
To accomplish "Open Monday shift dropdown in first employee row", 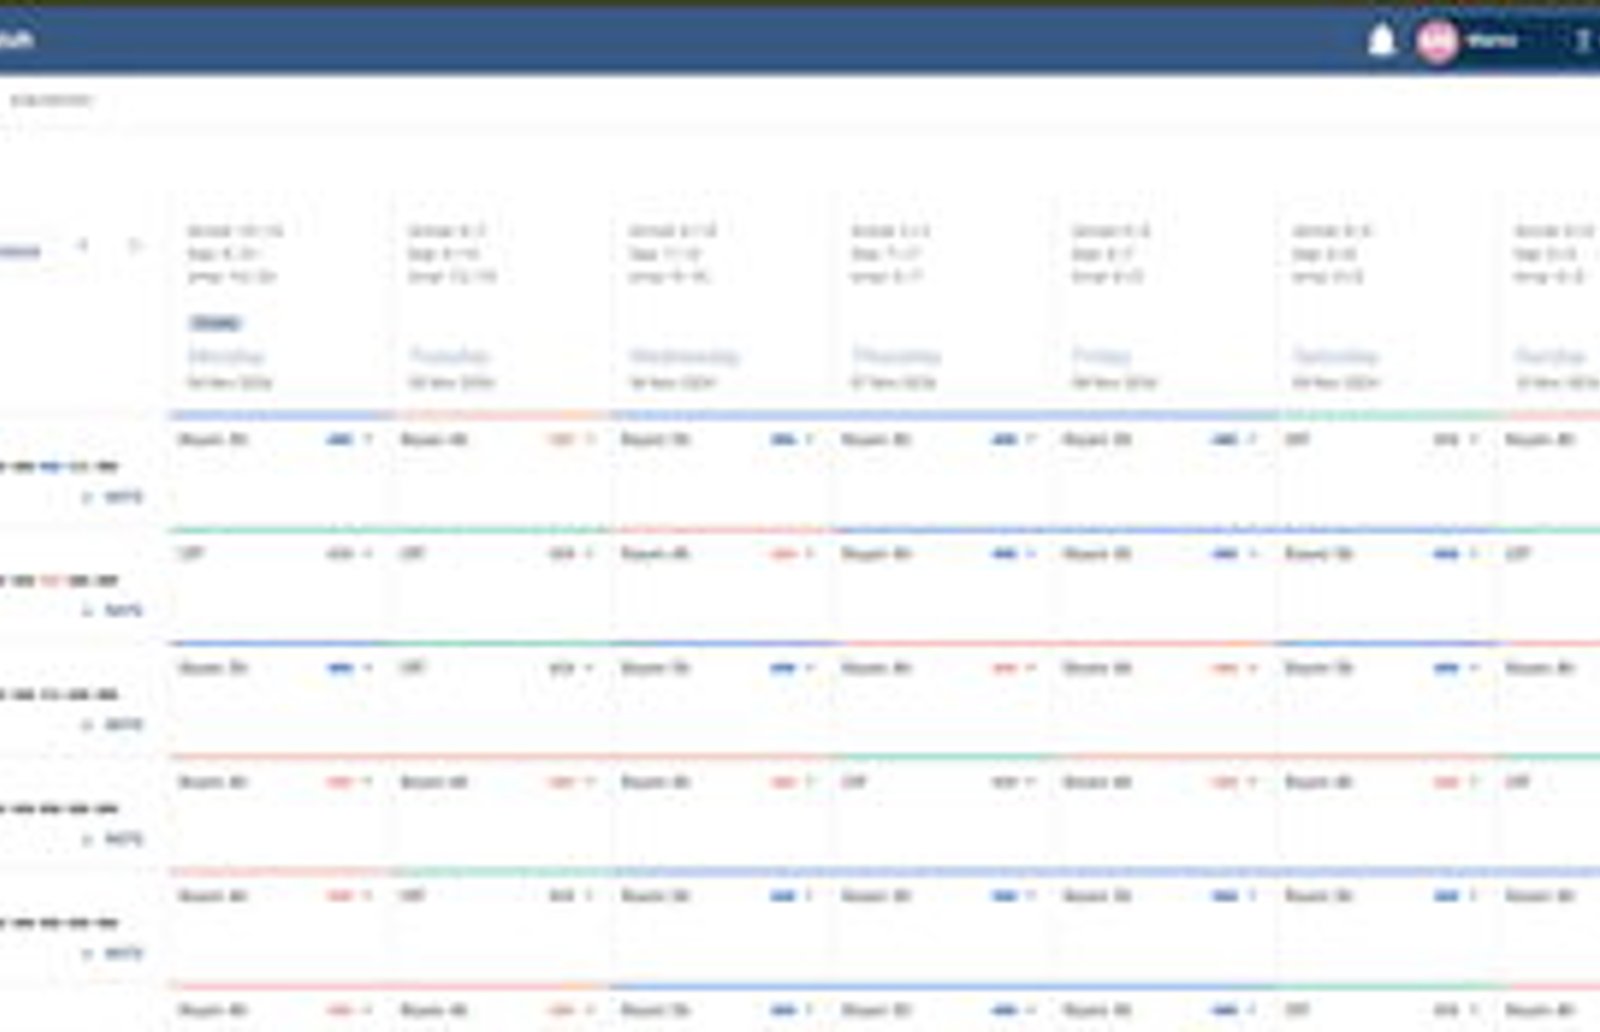I will [x=369, y=439].
